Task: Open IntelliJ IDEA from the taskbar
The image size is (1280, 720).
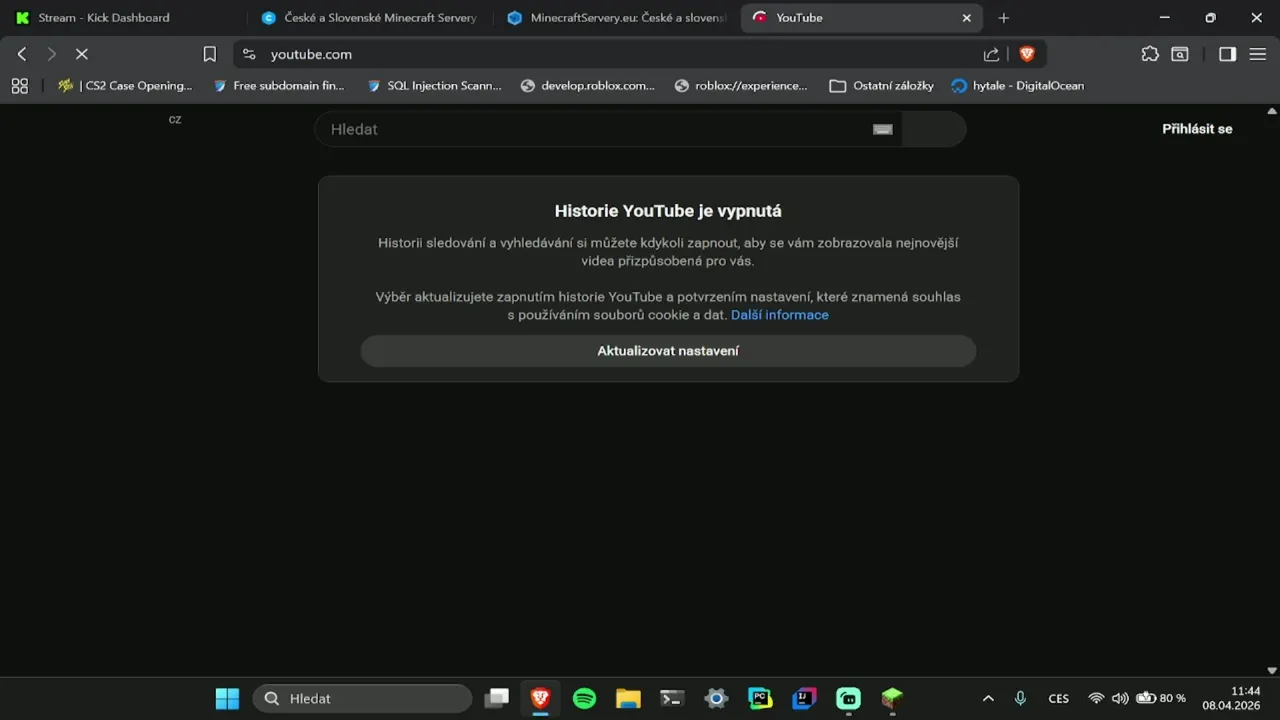Action: tap(804, 698)
